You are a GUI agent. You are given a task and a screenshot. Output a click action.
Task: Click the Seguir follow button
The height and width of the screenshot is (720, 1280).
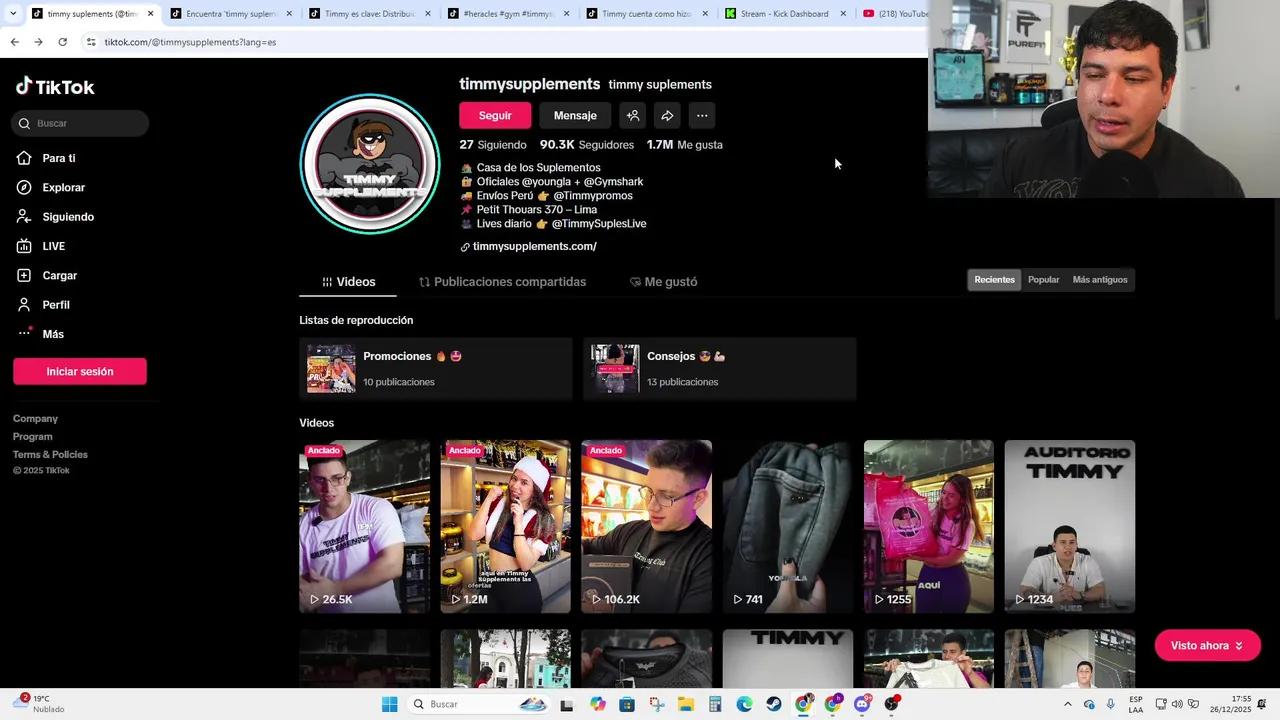(x=494, y=115)
